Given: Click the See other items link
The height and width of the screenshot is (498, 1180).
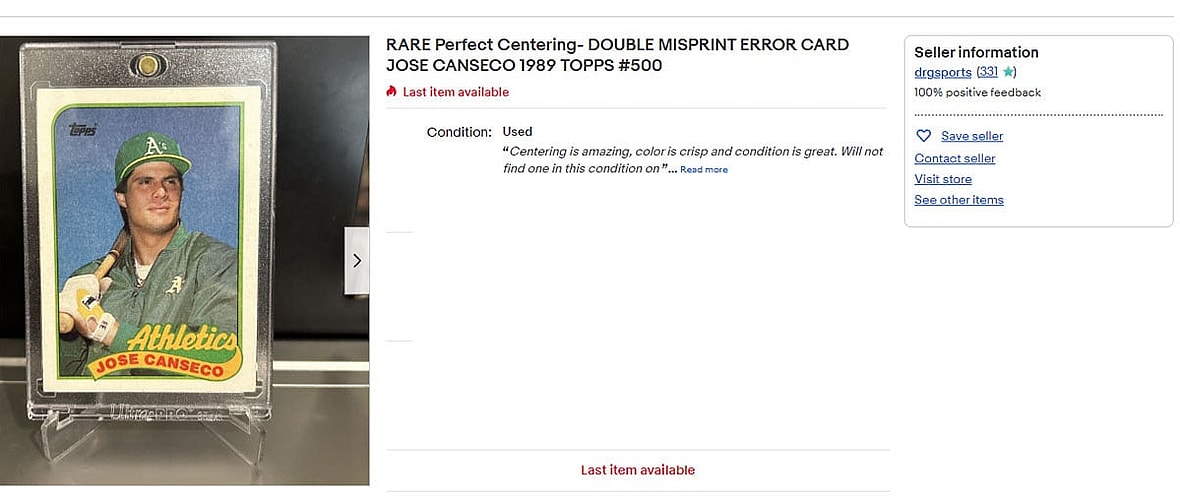Looking at the screenshot, I should [958, 200].
